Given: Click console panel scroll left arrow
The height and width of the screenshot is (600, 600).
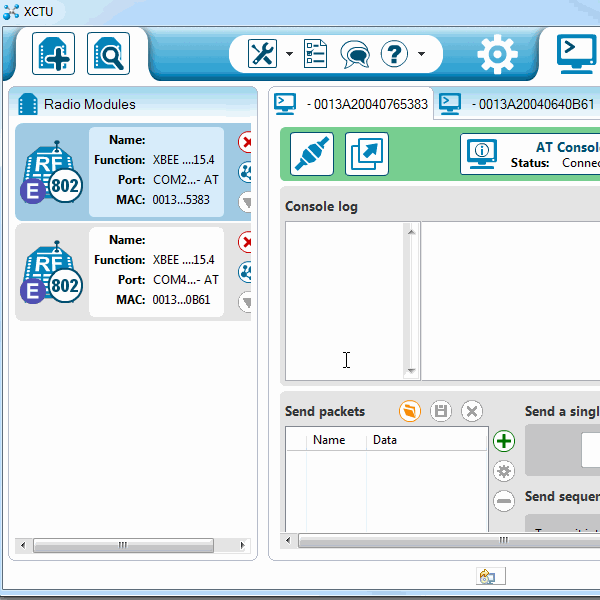Looking at the screenshot, I should coord(288,541).
